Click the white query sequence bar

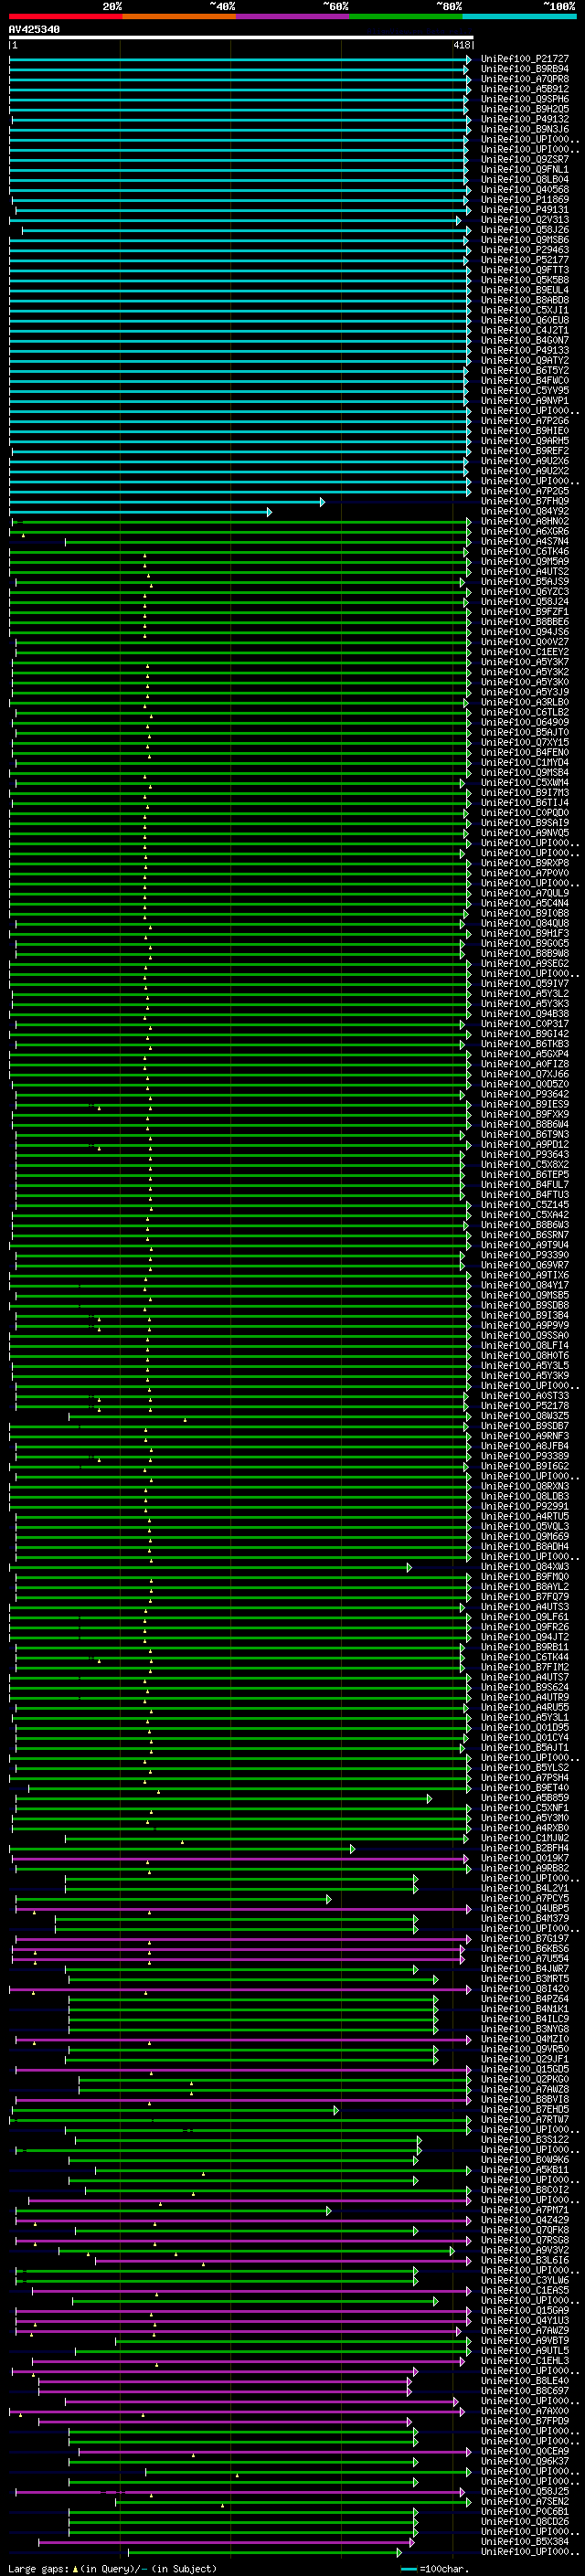point(241,37)
